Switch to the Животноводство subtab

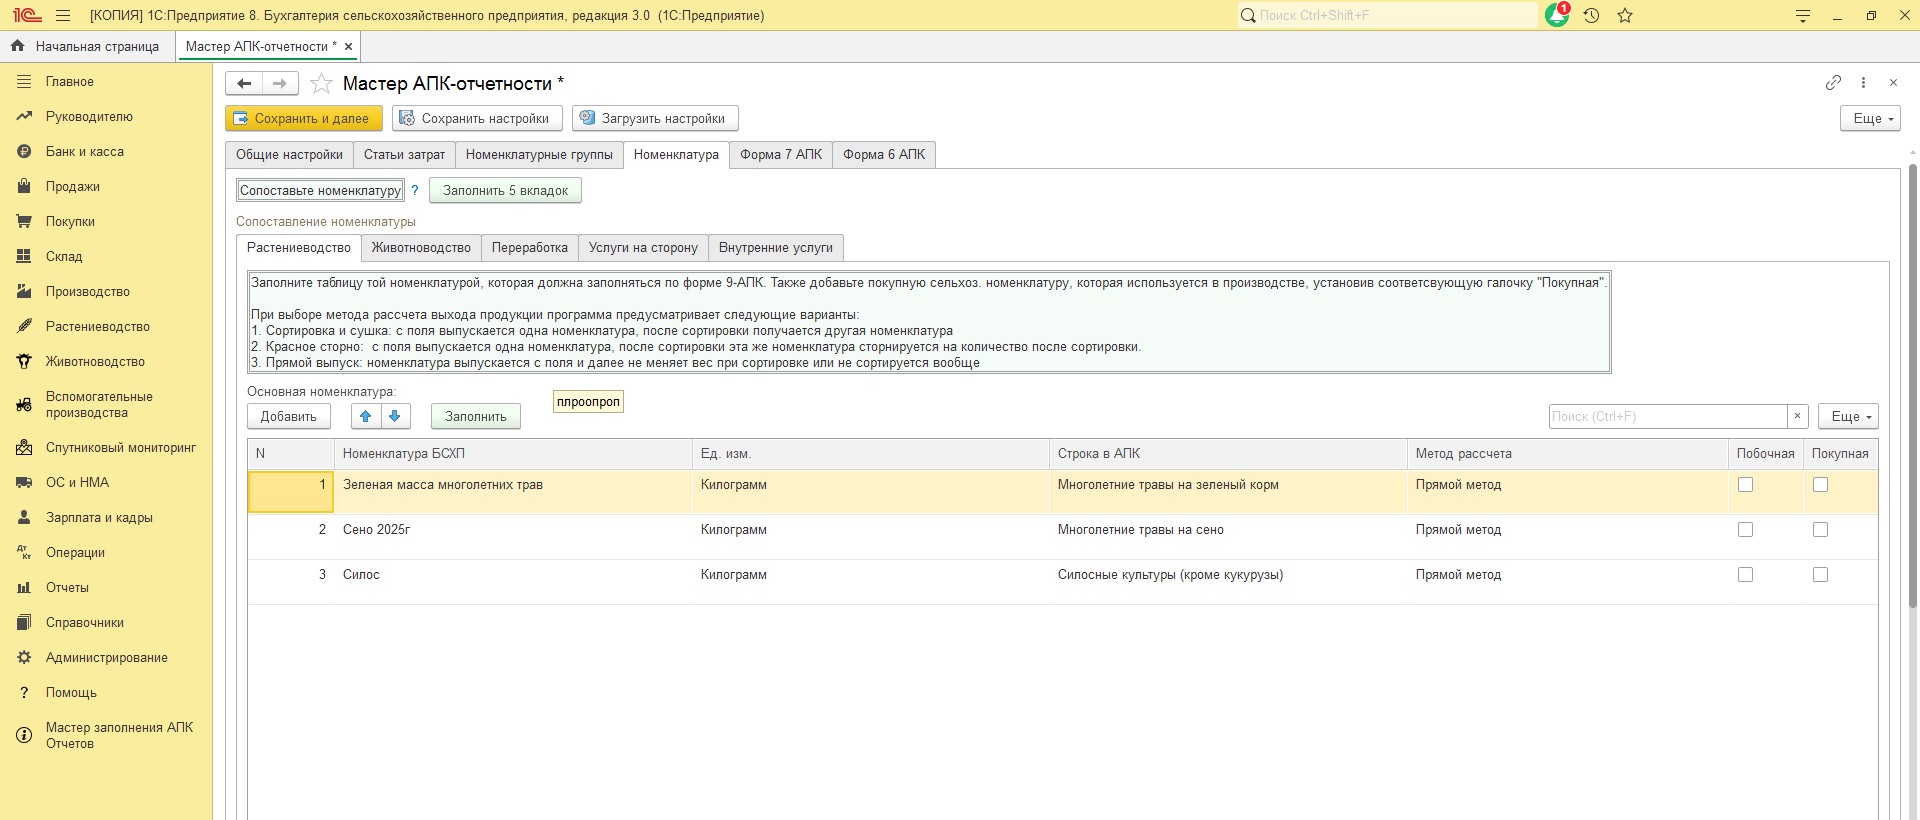pos(421,248)
